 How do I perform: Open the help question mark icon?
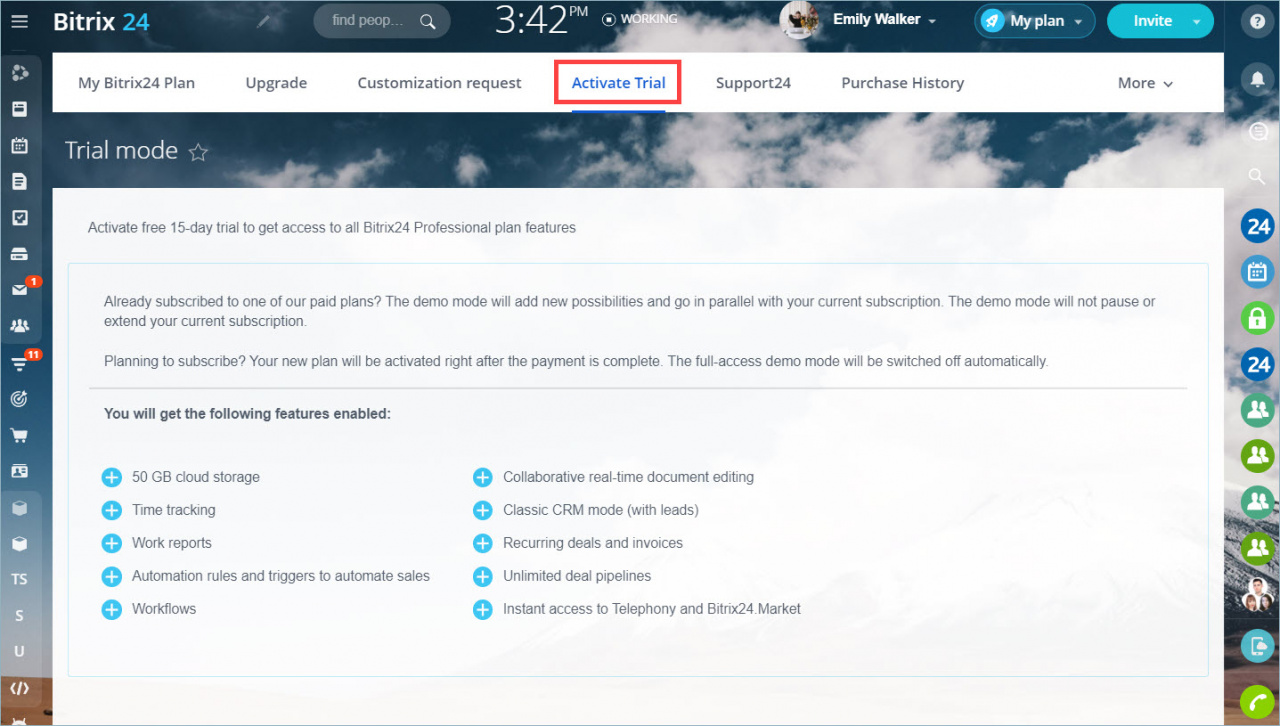click(x=1257, y=21)
